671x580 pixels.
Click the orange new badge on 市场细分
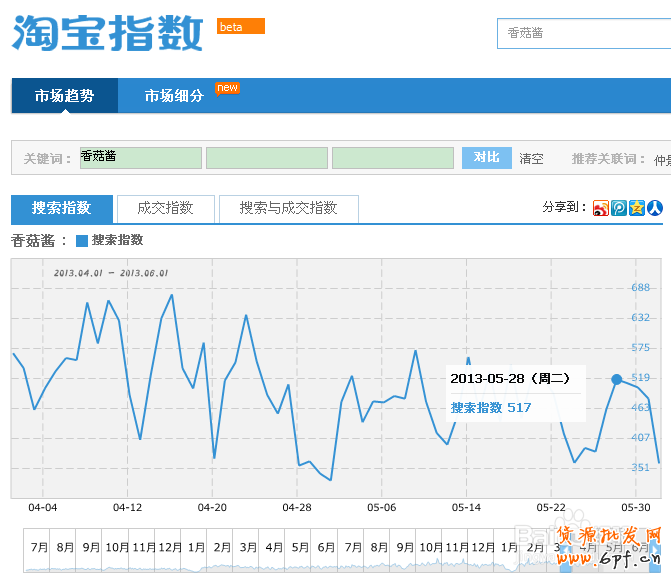(228, 87)
